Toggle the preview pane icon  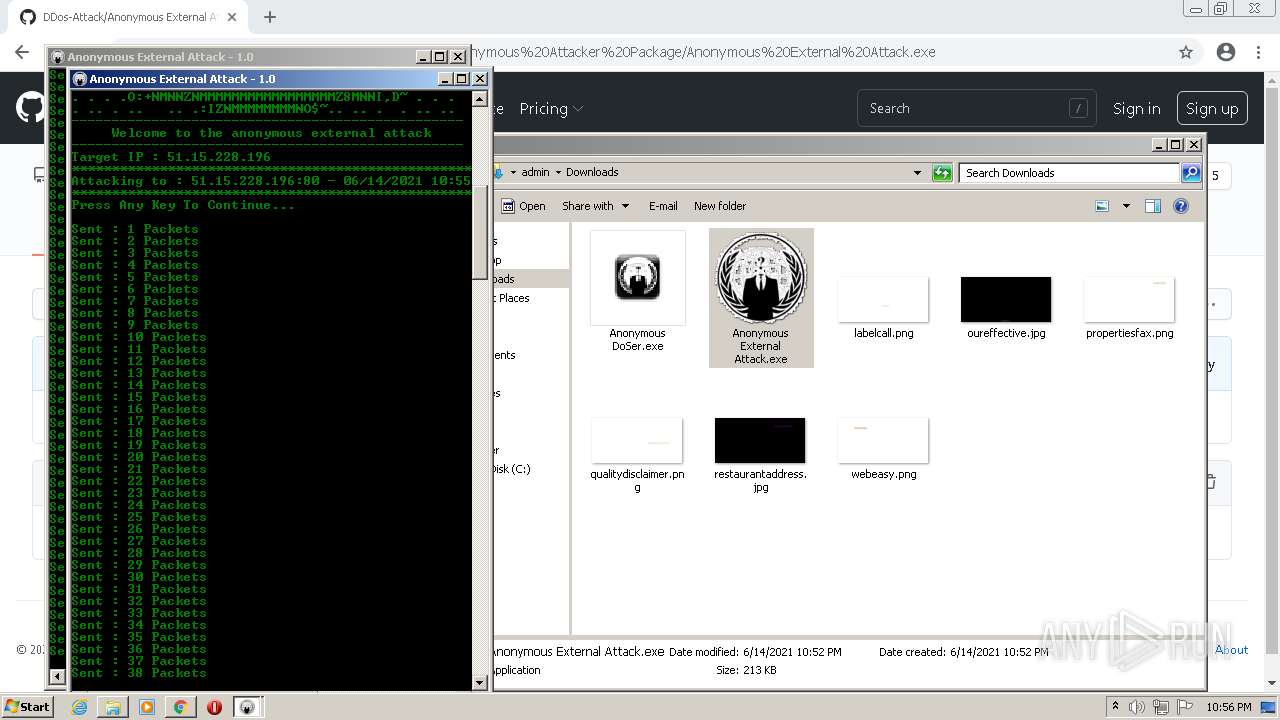coord(1153,206)
